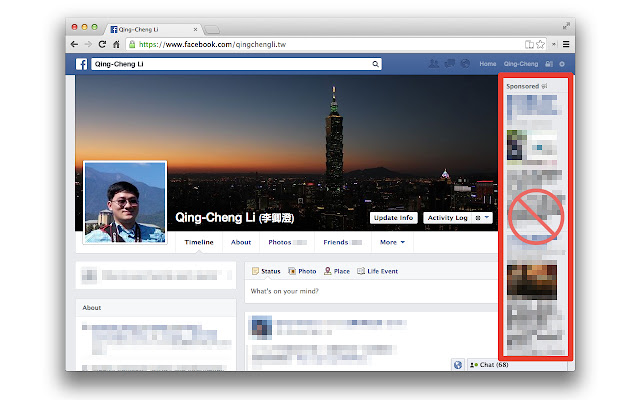
Task: Go to Home in Facebook bar
Action: pos(488,64)
